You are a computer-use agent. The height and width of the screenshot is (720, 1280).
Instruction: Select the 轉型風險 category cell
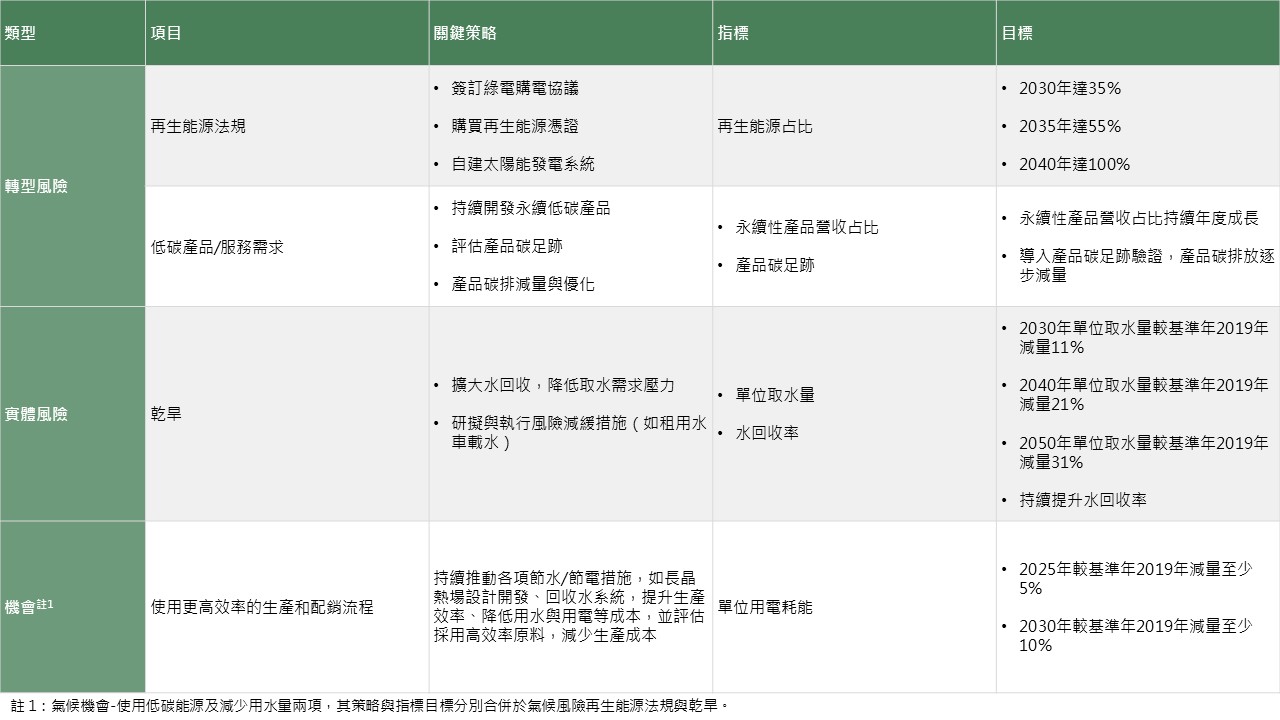click(x=37, y=186)
